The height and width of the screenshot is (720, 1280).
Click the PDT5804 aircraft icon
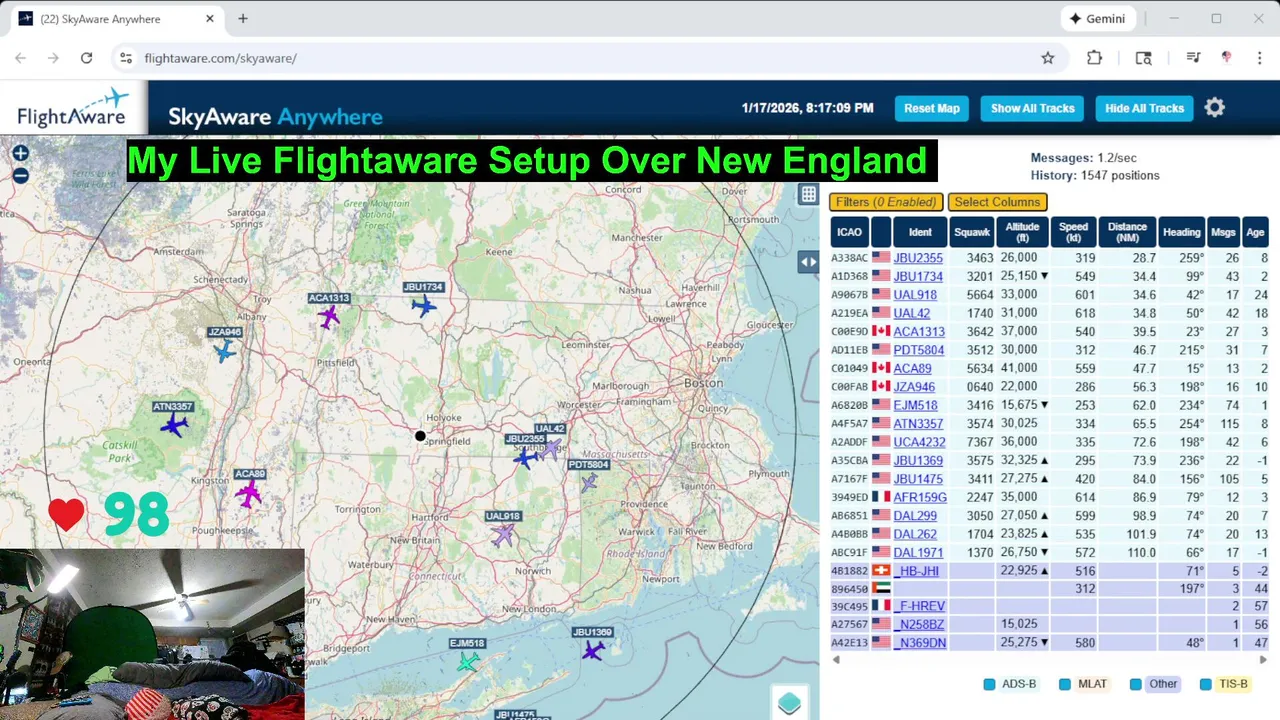(589, 483)
